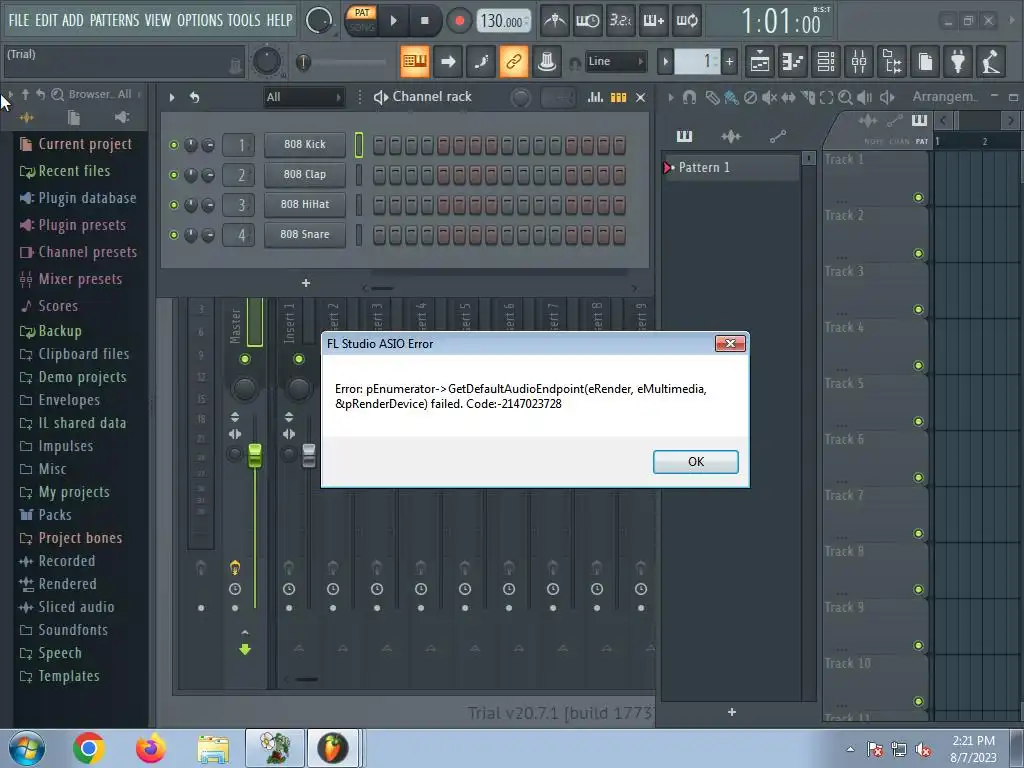Click the Master track volume fader

(x=255, y=455)
